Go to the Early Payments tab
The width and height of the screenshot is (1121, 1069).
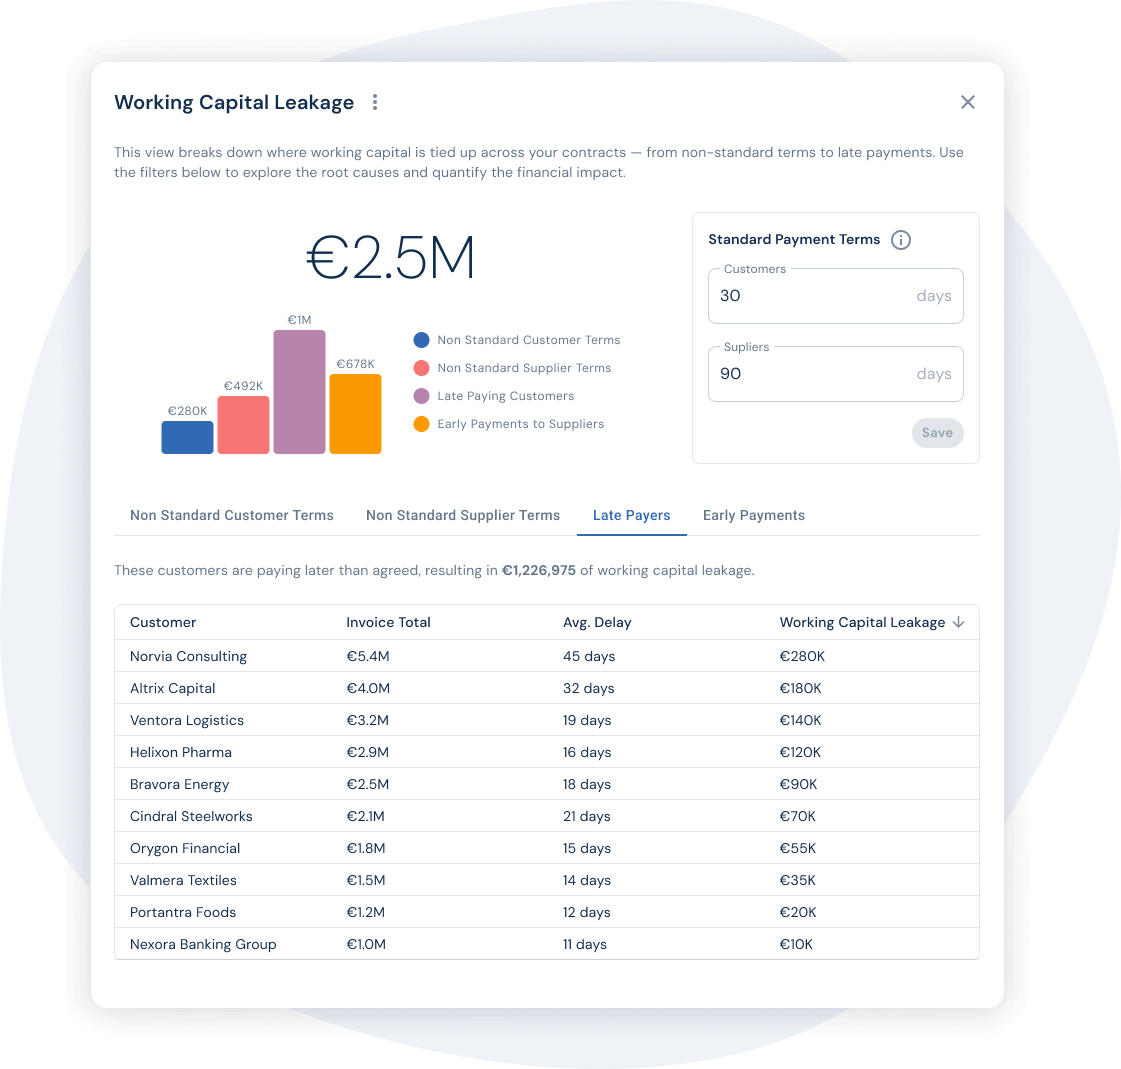click(753, 515)
